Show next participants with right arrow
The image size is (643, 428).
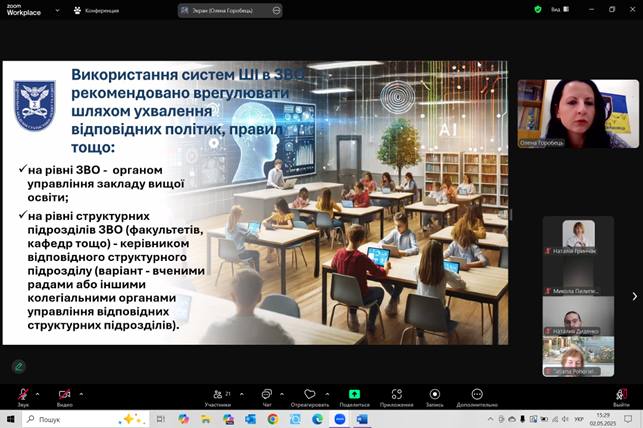[634, 296]
